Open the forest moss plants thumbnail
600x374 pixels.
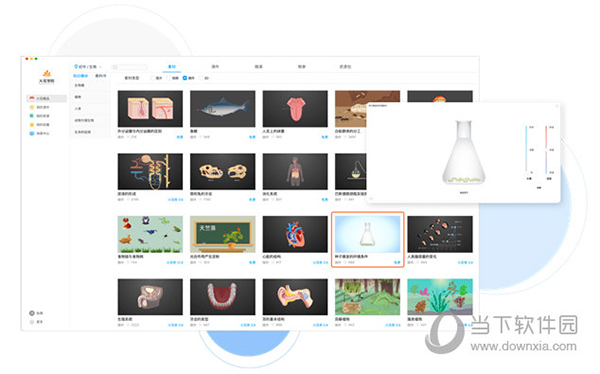click(x=367, y=297)
